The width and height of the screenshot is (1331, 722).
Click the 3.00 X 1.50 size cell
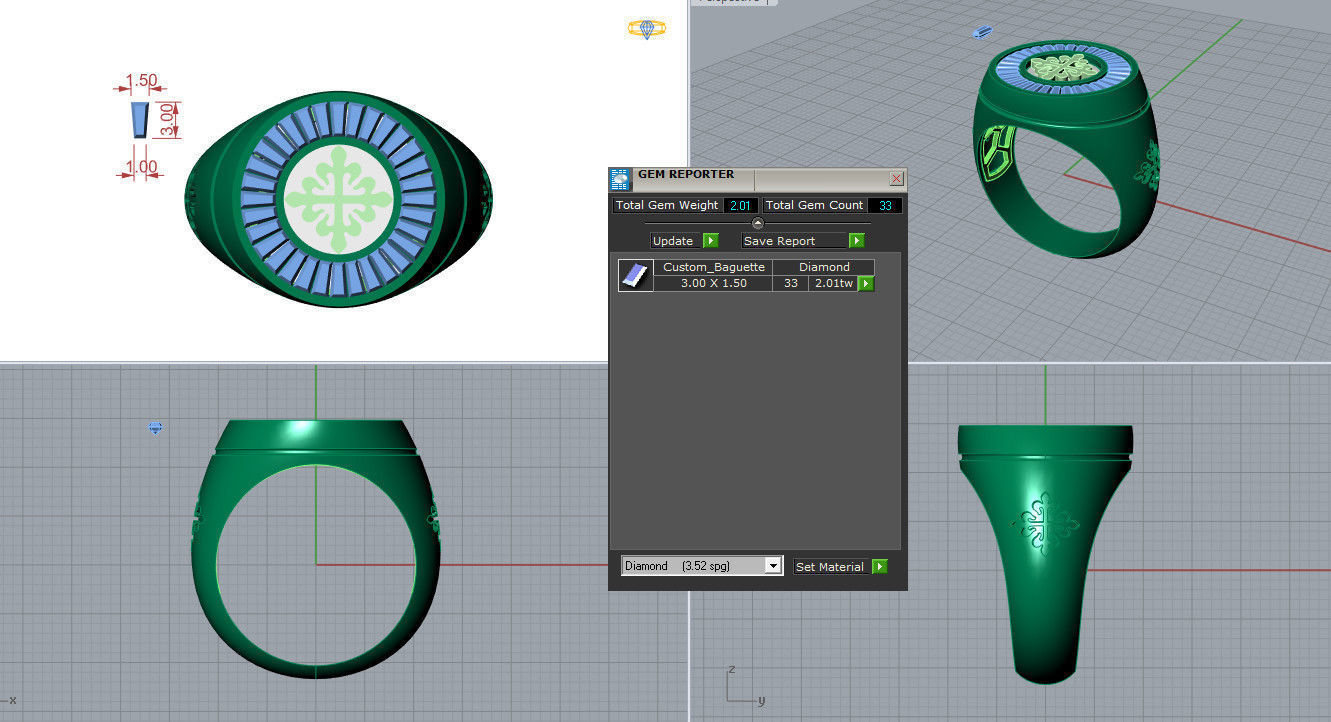(x=713, y=284)
